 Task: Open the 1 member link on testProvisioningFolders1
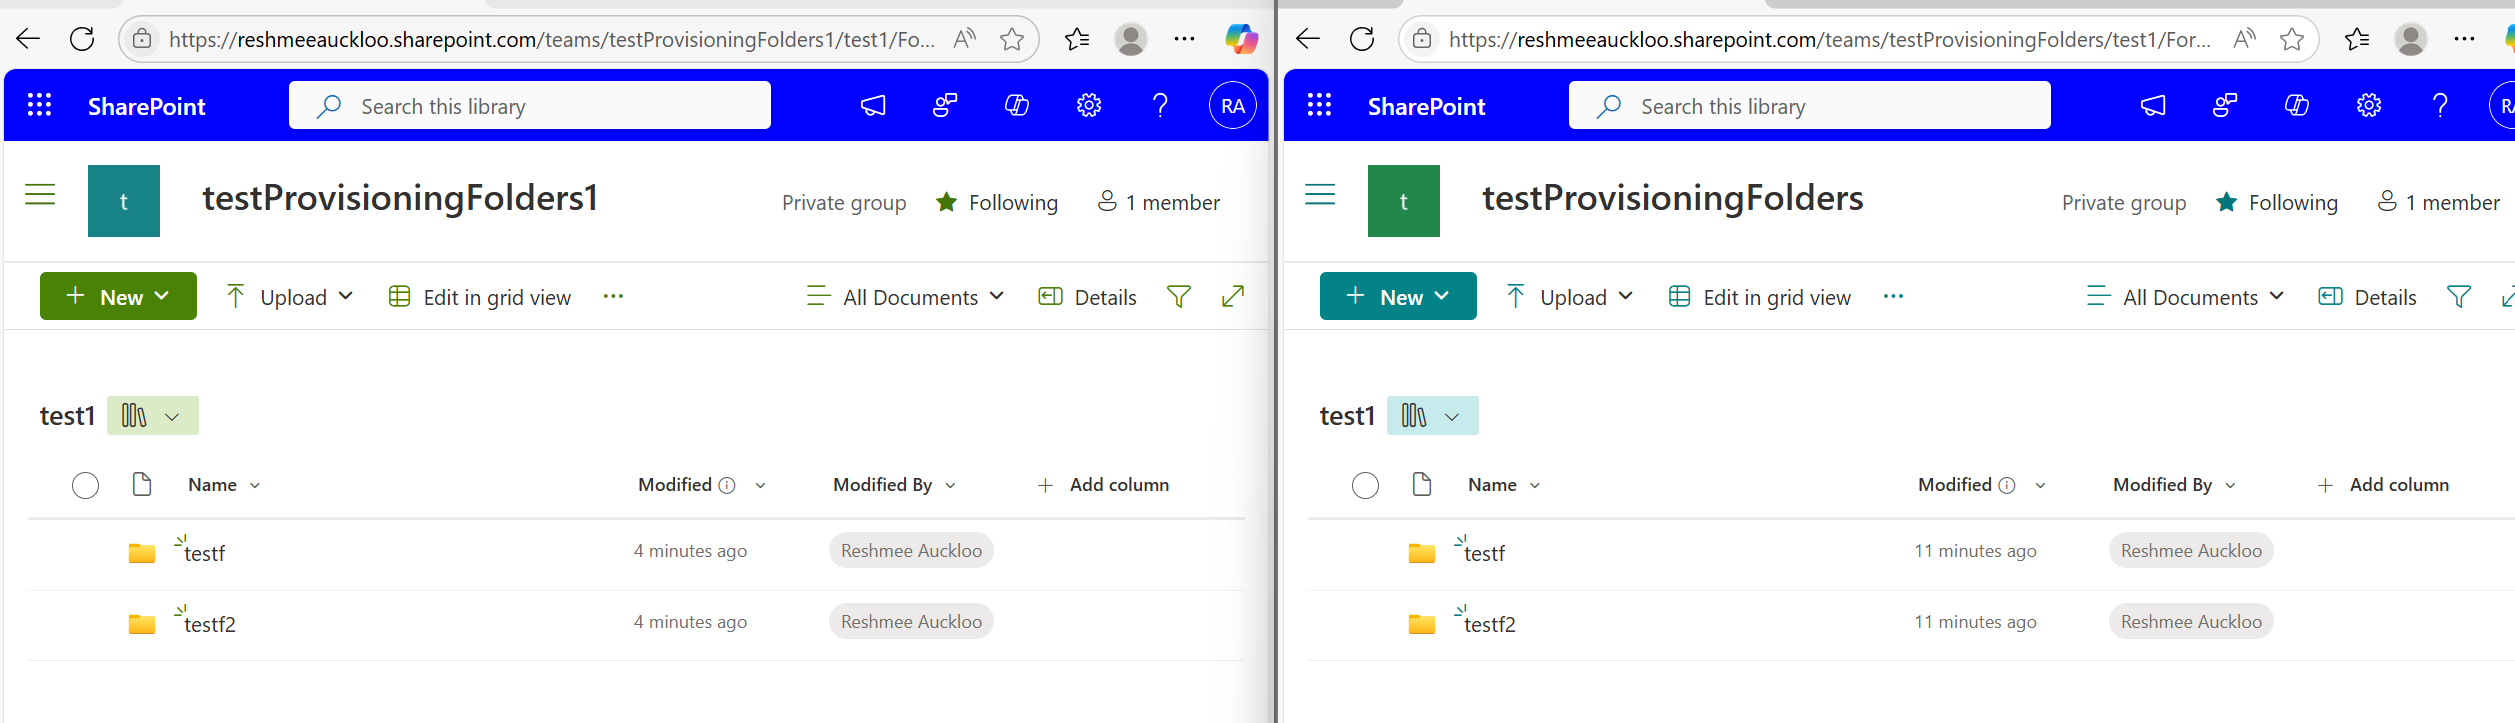[1159, 202]
